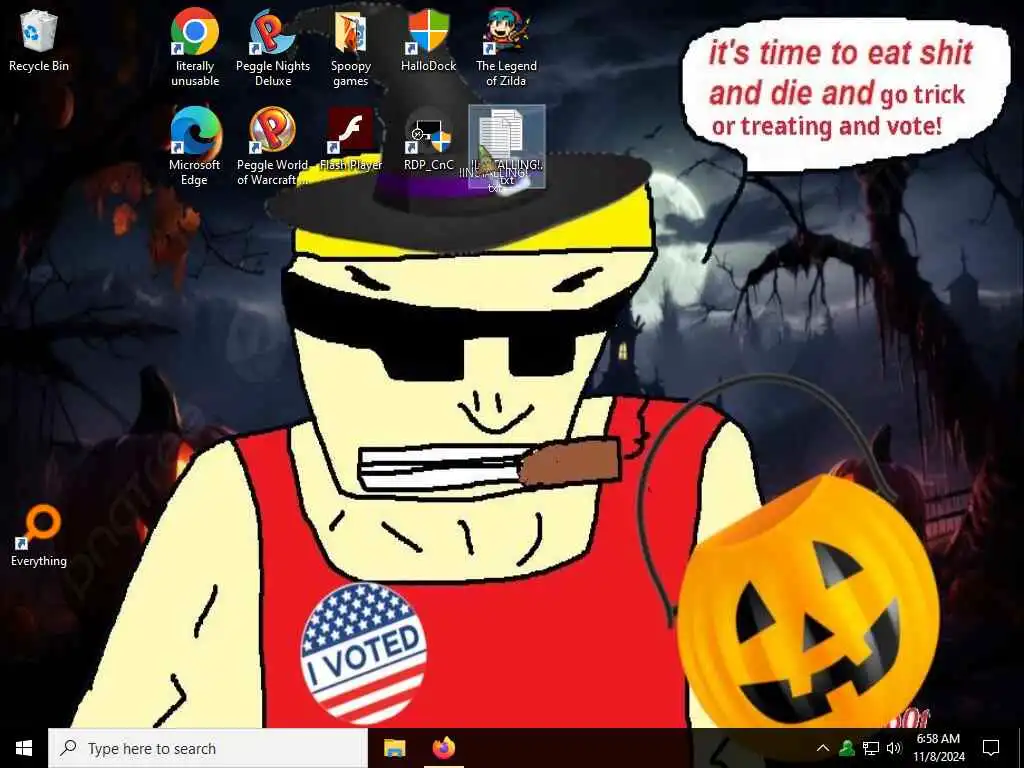Screen dimensions: 1024x768
Task: Select the RDP_CnC desktop shortcut
Action: [428, 139]
